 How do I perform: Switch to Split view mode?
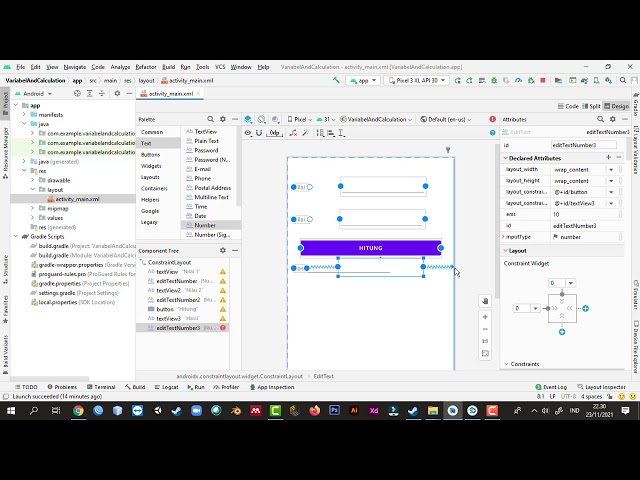coord(591,106)
